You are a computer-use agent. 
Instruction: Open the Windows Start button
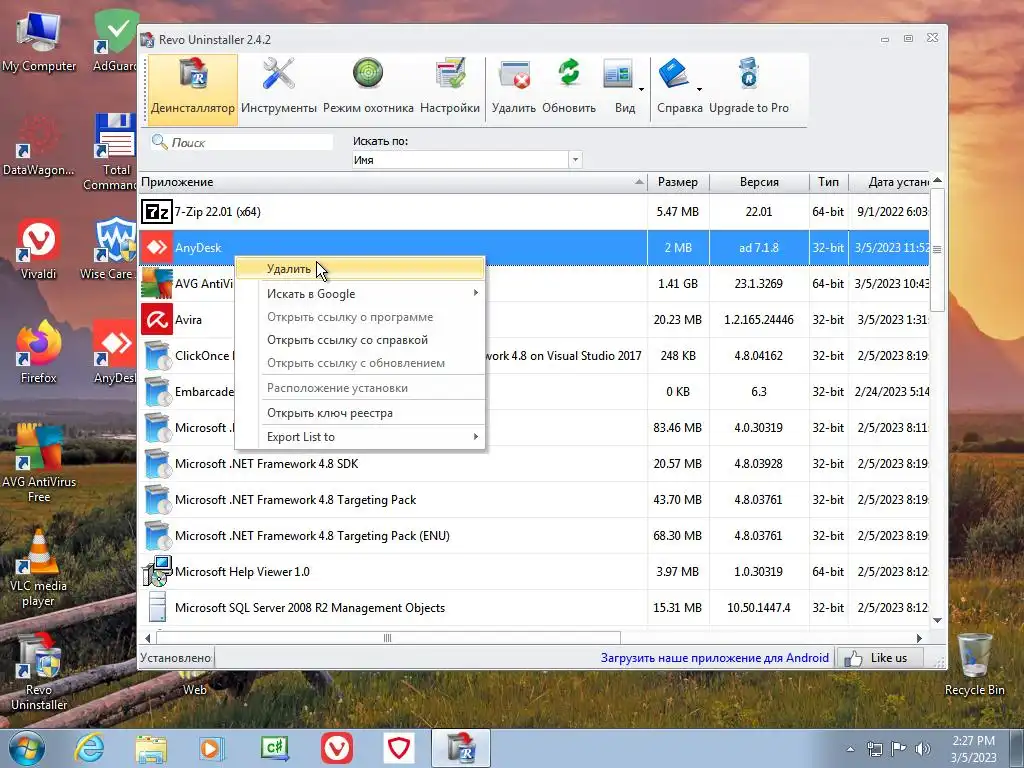tap(27, 748)
